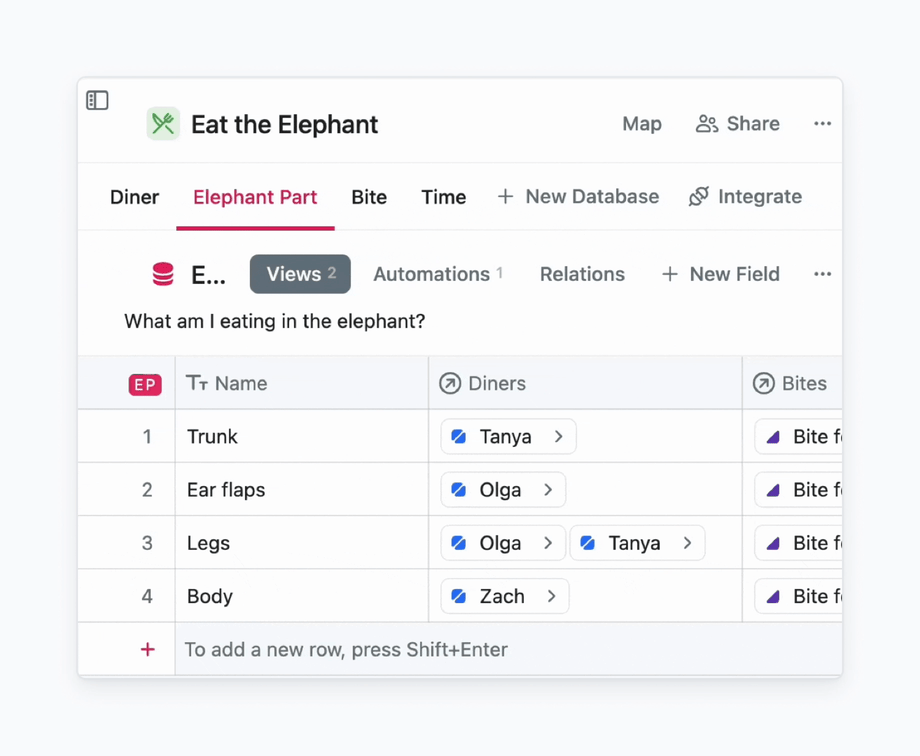Click the red database stack icon
The height and width of the screenshot is (756, 920).
pos(163,274)
